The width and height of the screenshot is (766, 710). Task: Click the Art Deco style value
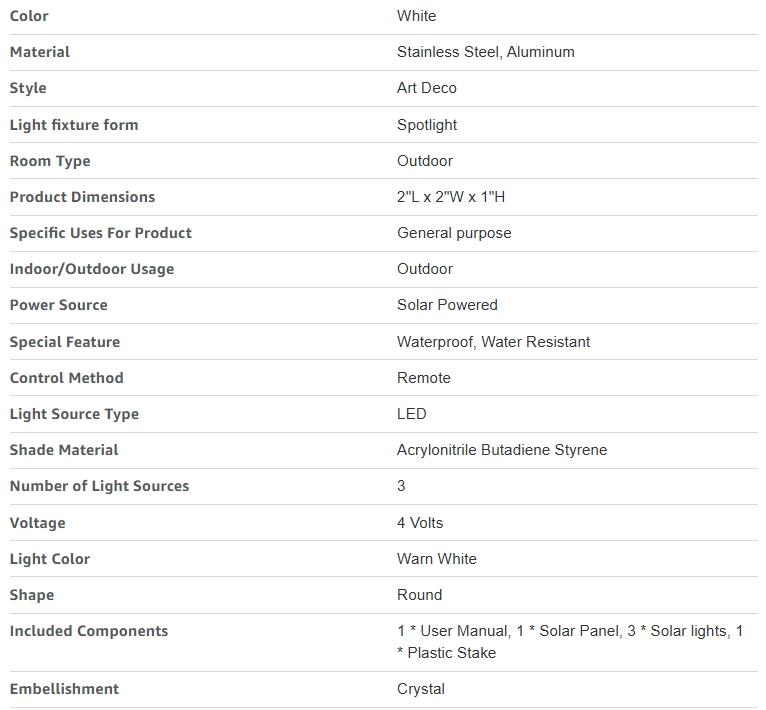point(426,88)
